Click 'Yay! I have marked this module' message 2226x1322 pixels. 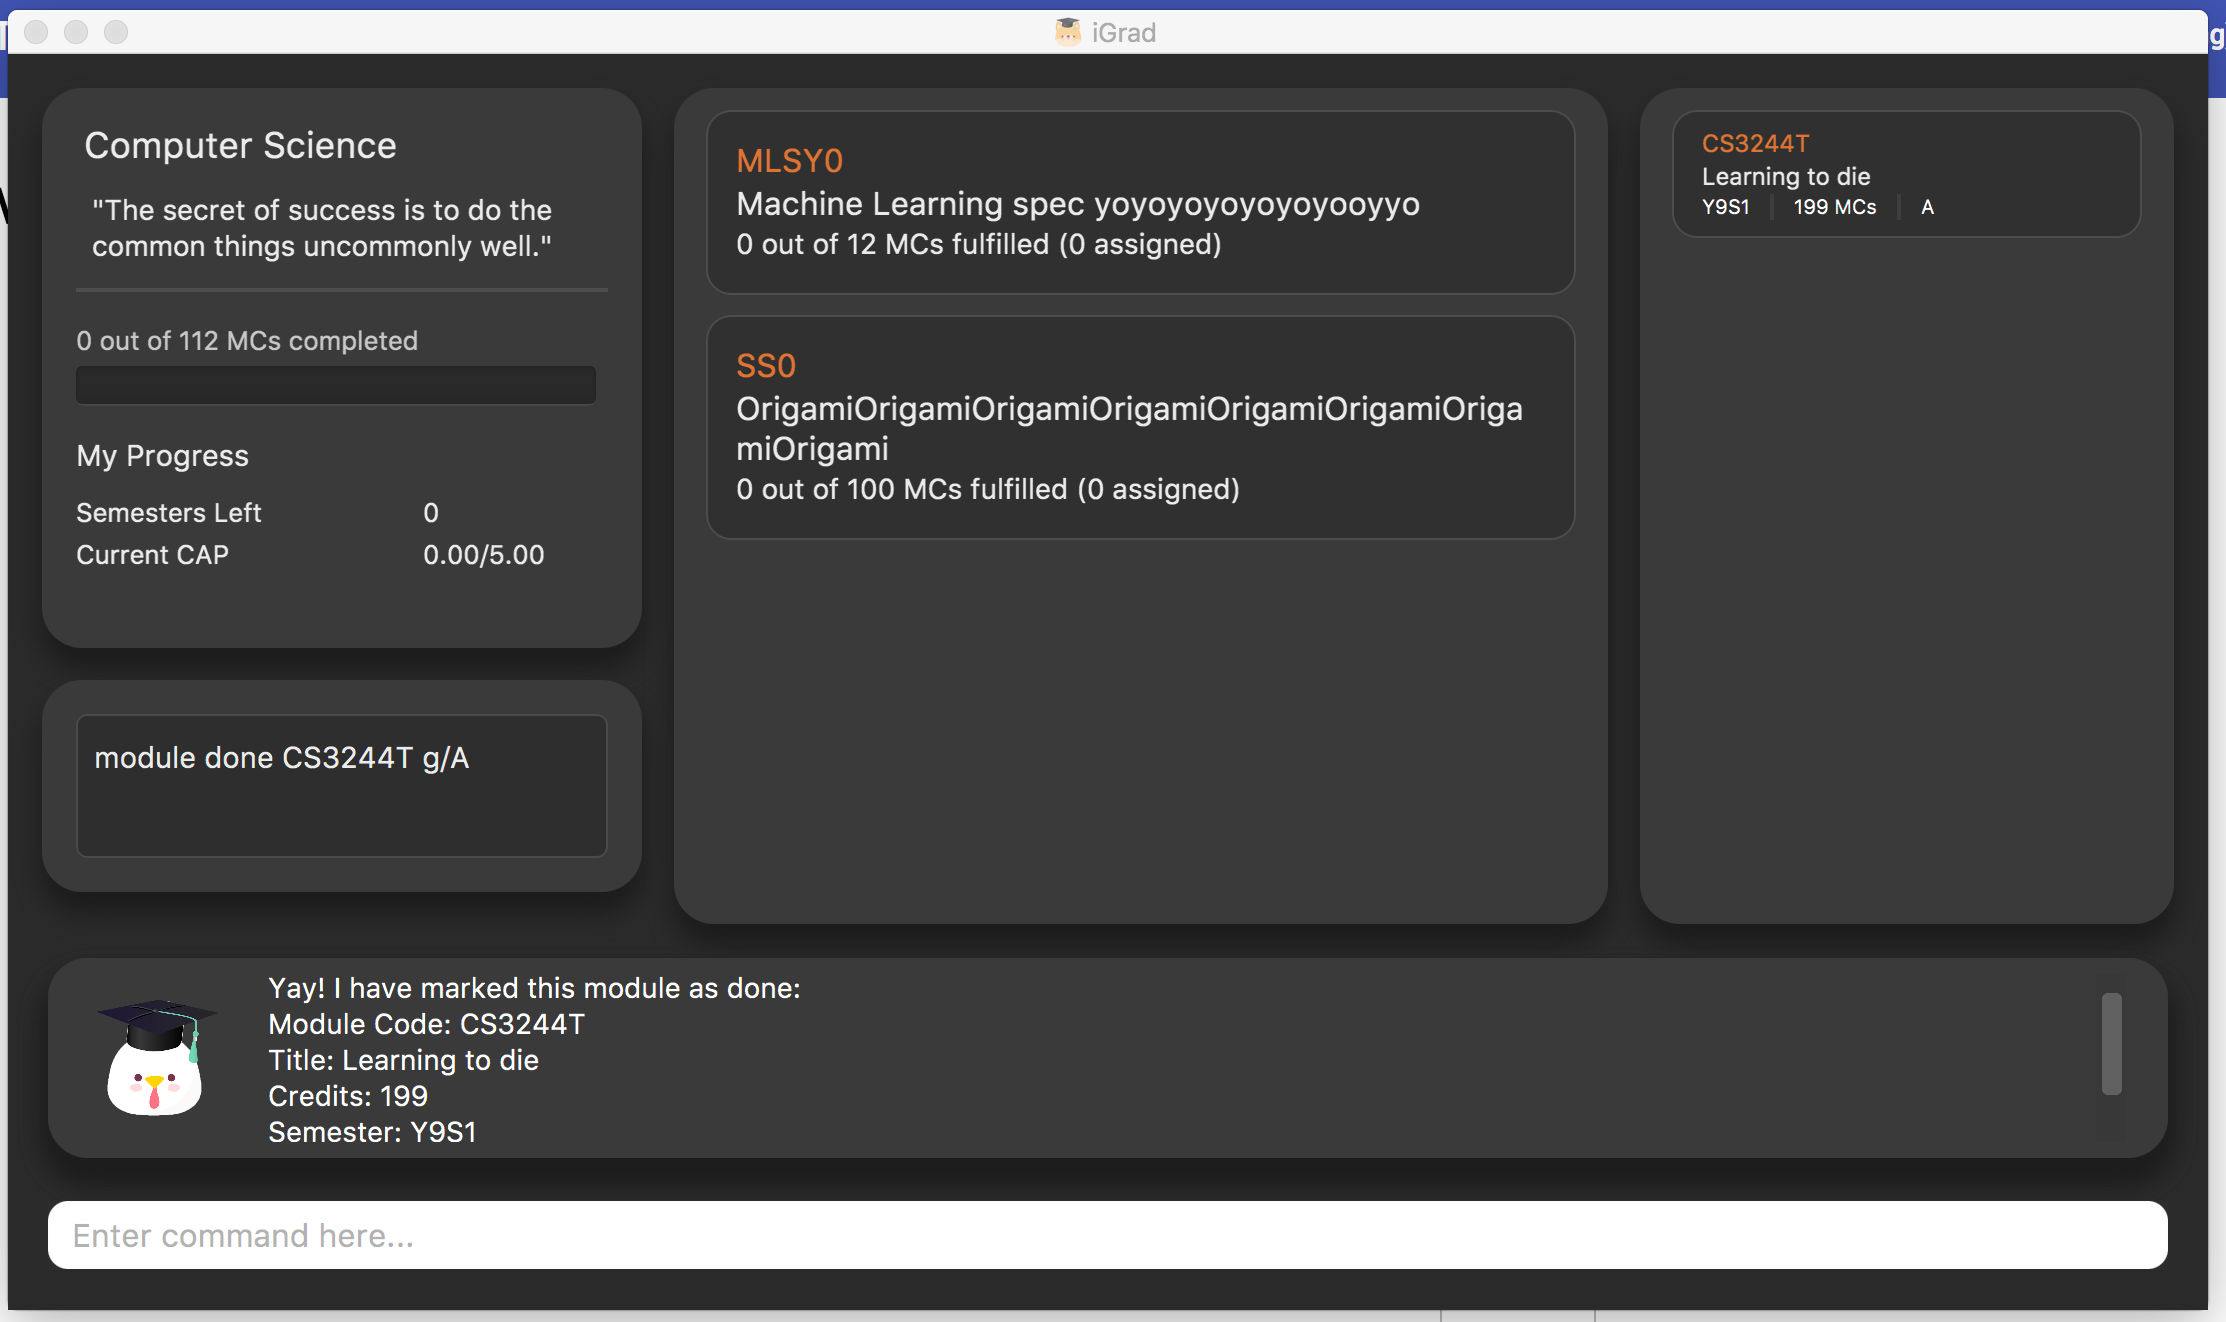click(x=534, y=988)
